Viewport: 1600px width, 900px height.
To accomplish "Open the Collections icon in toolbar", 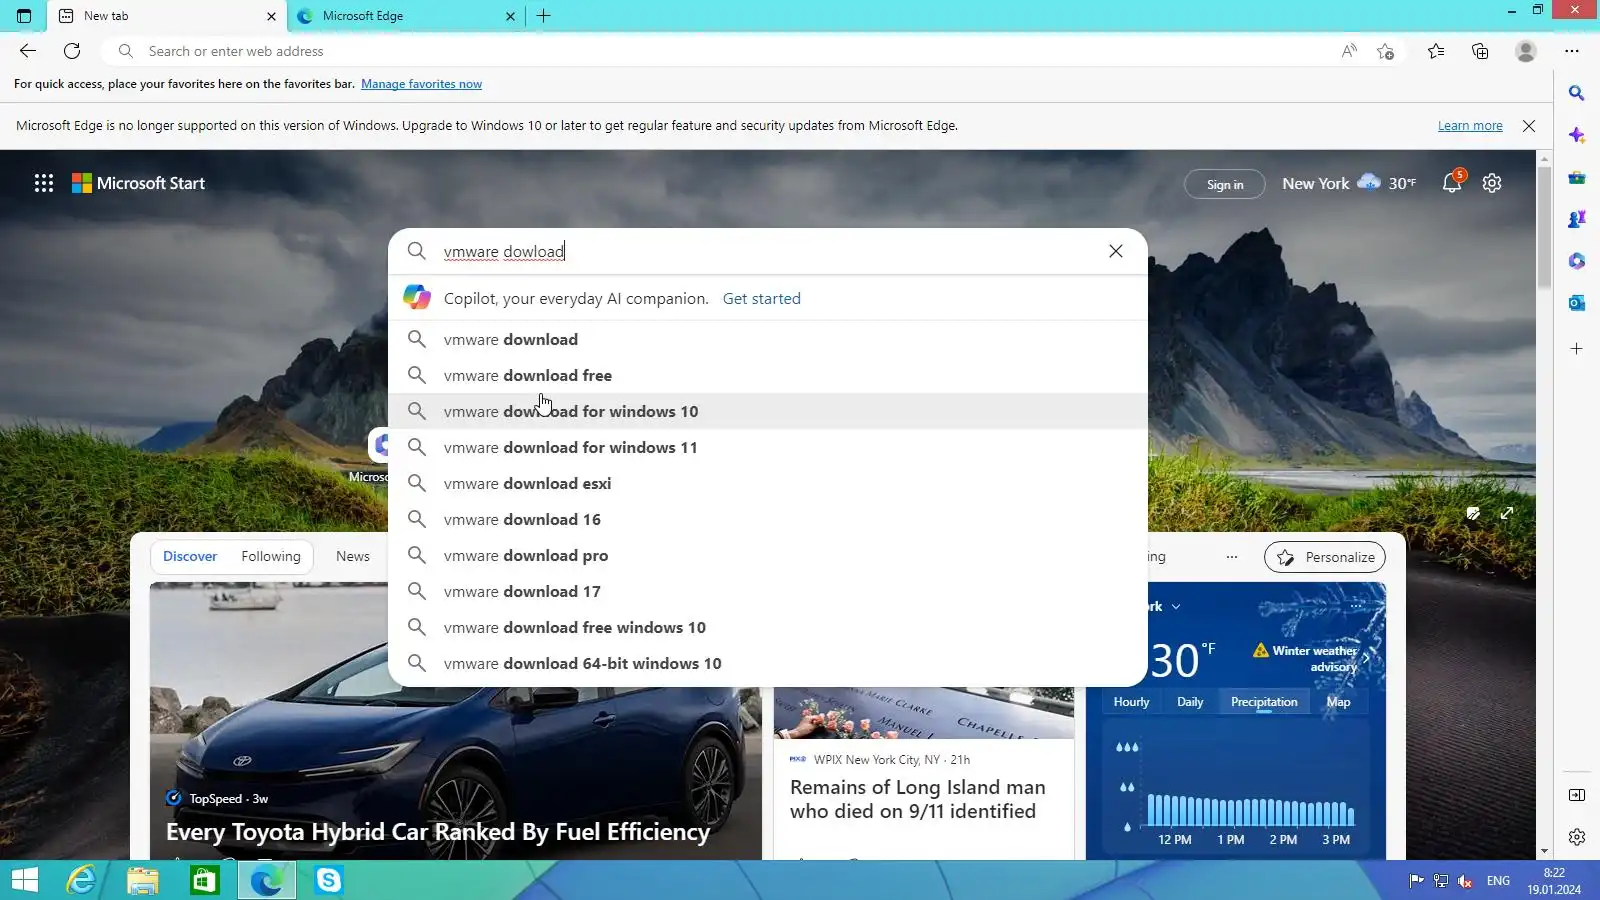I will [x=1480, y=51].
